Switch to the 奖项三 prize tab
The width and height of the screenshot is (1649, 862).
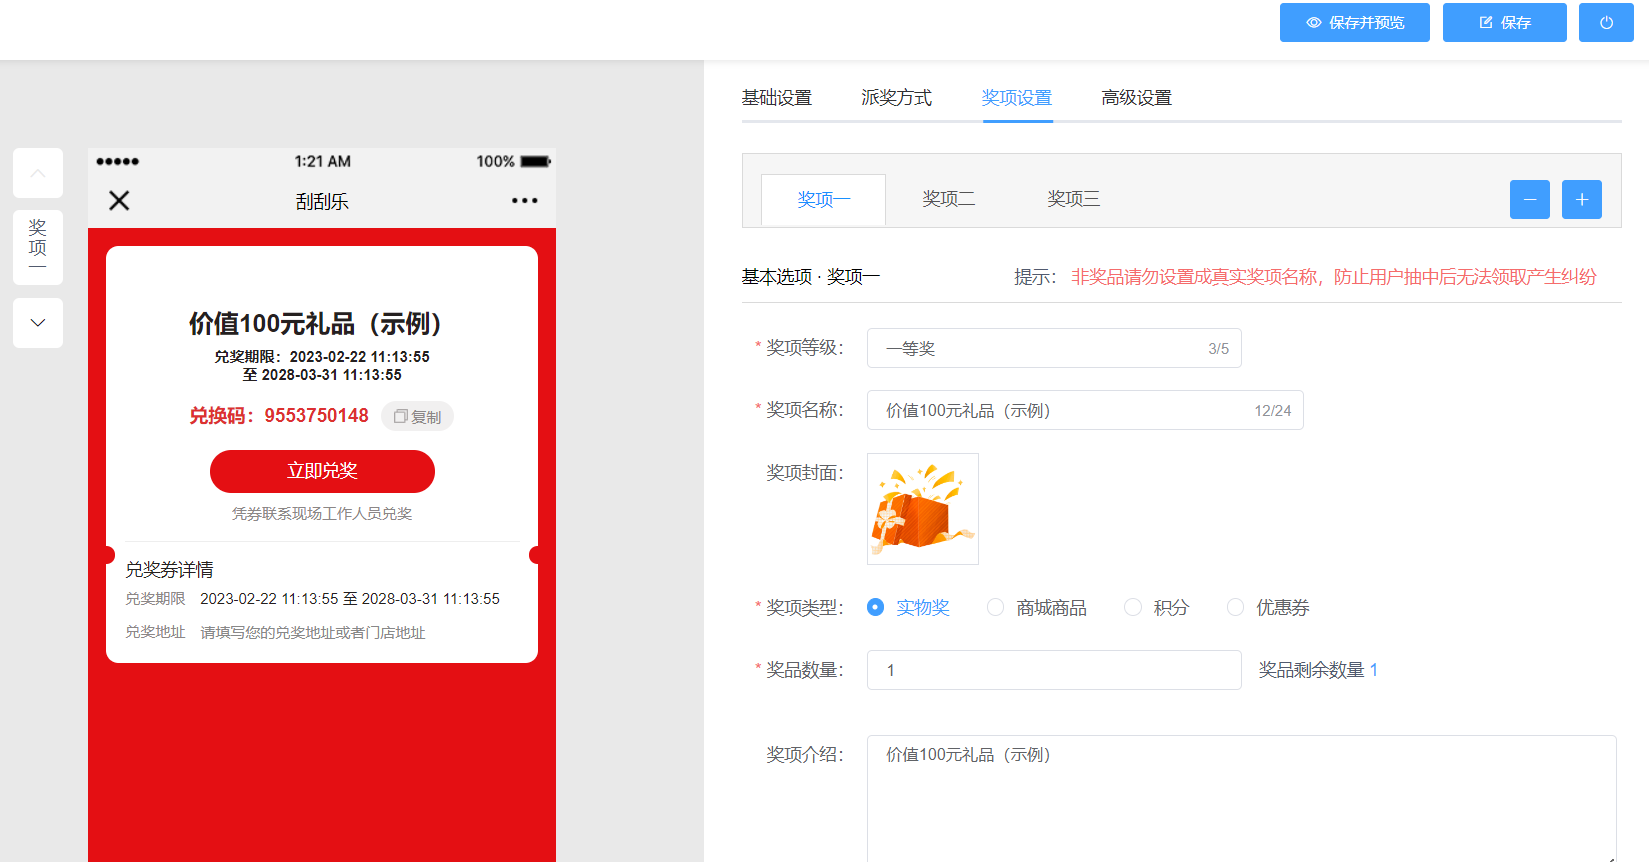click(x=1074, y=199)
